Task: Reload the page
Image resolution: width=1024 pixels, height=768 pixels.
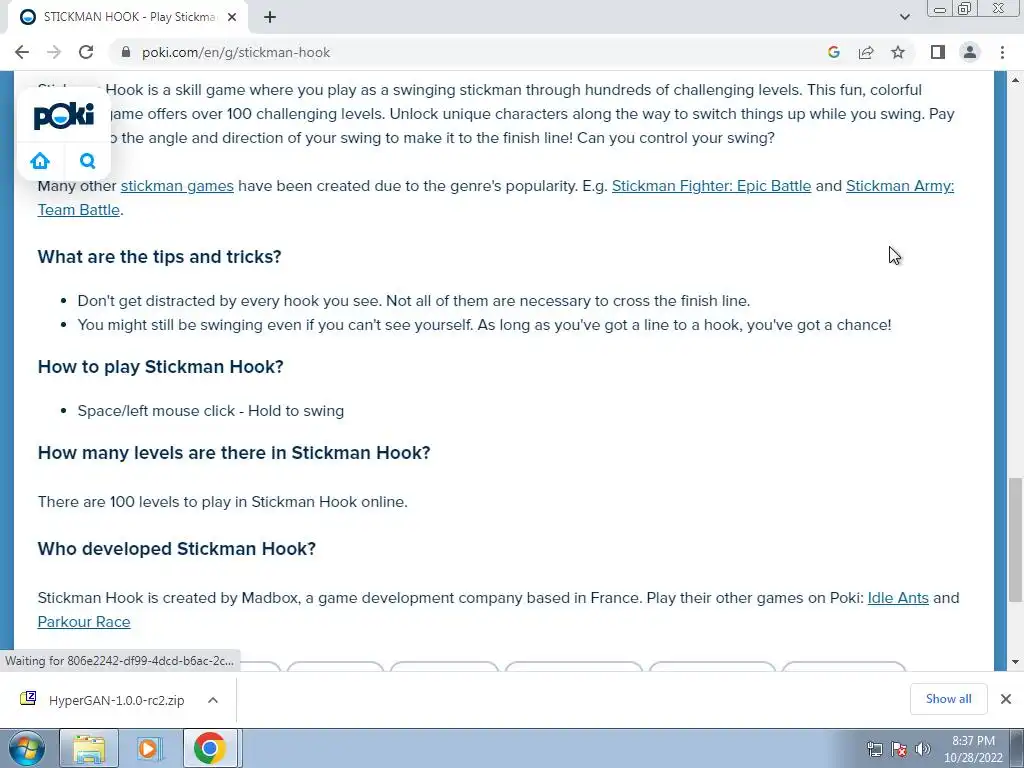Action: (x=86, y=52)
